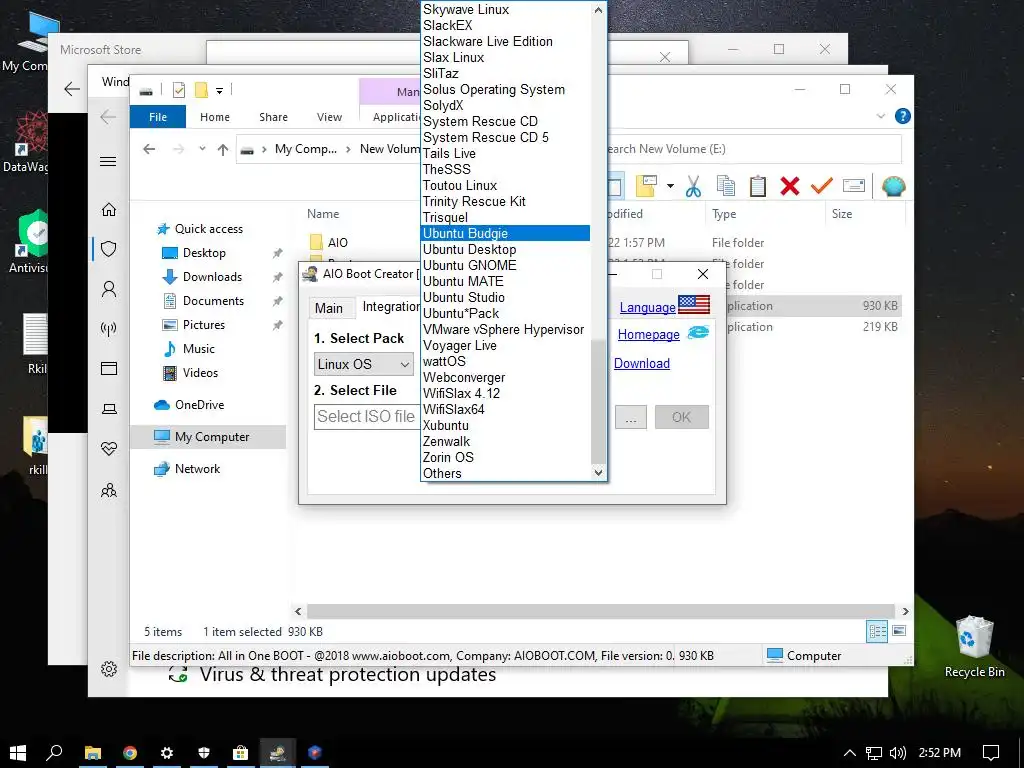Click the US flag language icon
Viewport: 1024px width, 768px height.
pyautogui.click(x=694, y=305)
